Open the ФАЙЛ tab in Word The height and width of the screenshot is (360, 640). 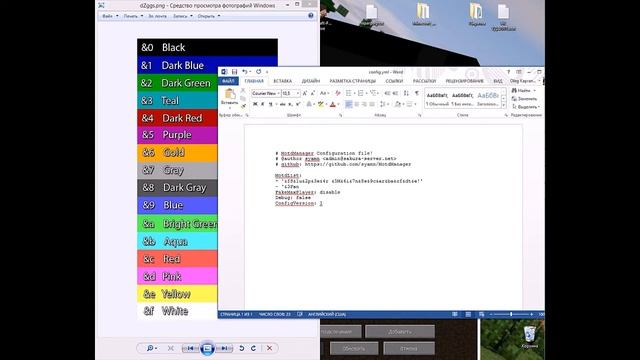[x=228, y=81]
